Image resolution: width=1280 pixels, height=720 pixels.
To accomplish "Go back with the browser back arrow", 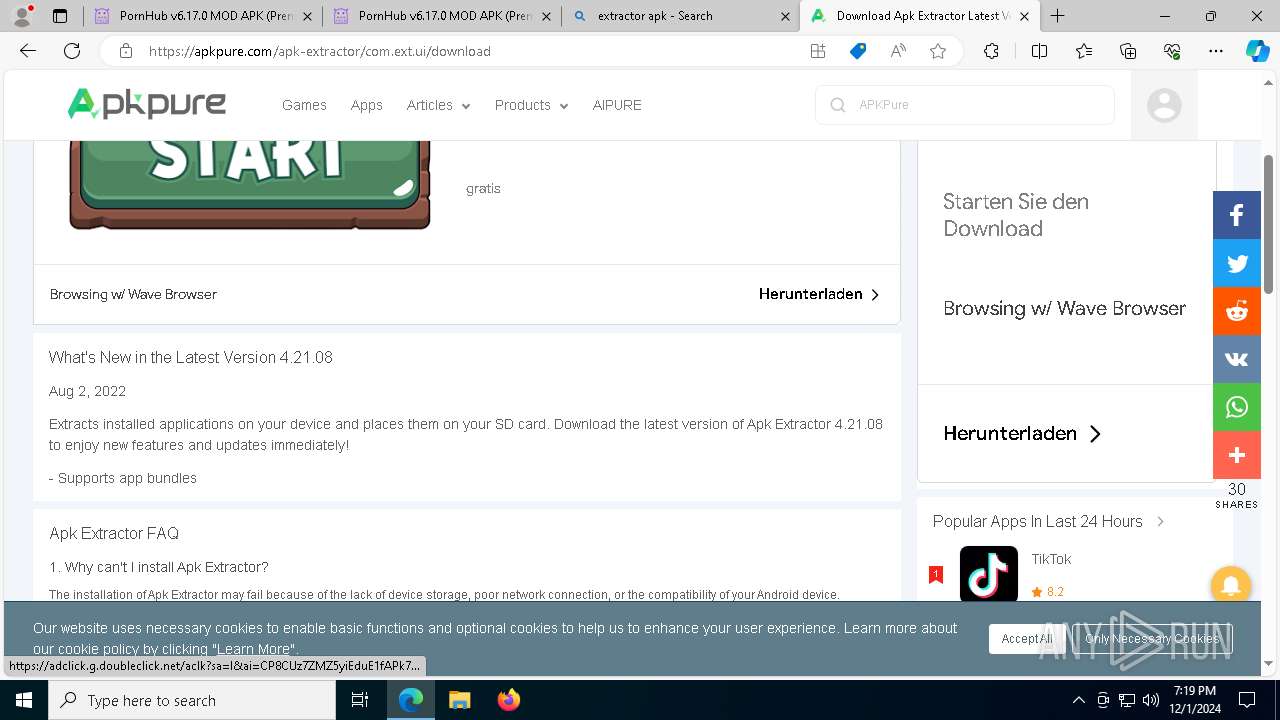I will tap(28, 51).
